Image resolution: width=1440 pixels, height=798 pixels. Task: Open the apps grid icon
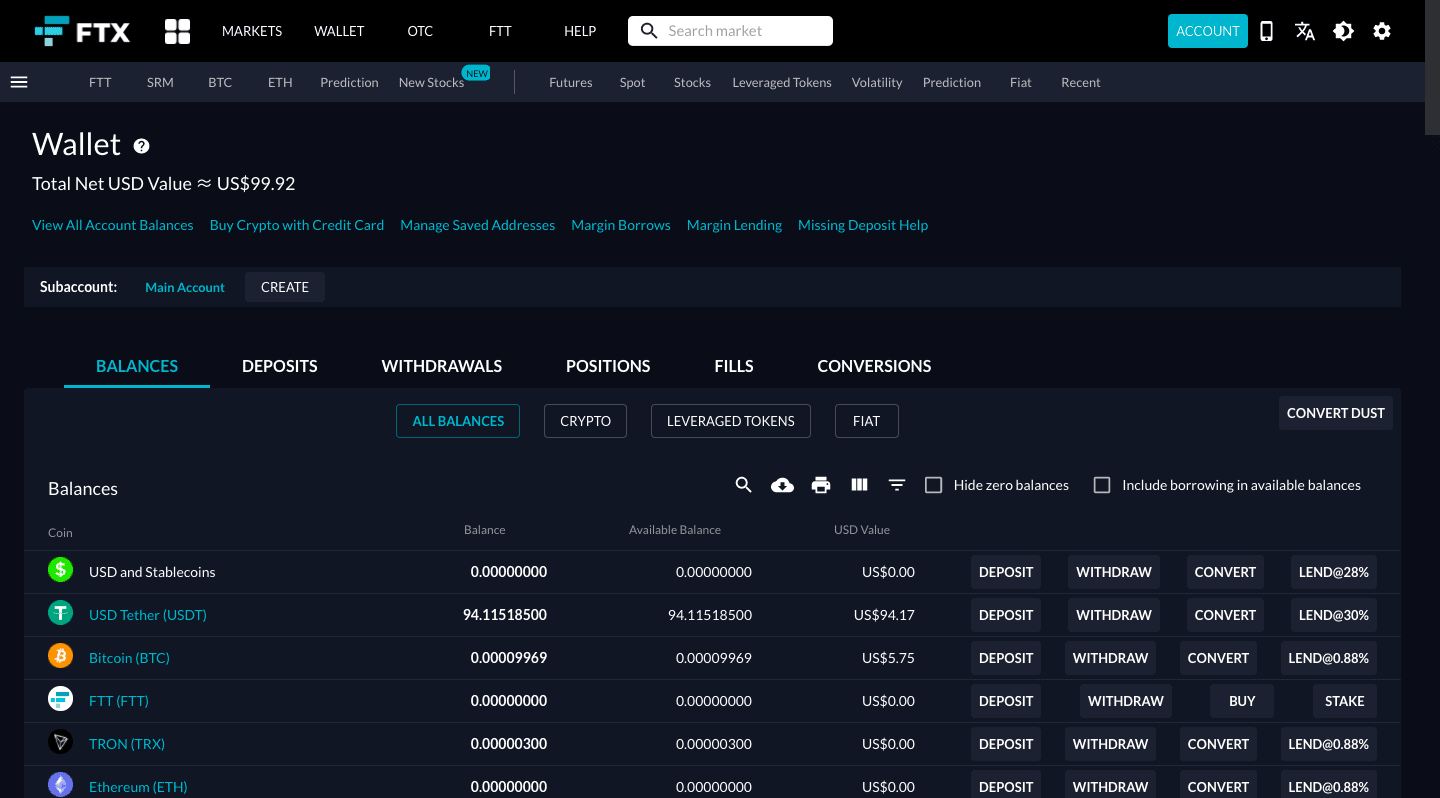[x=177, y=31]
